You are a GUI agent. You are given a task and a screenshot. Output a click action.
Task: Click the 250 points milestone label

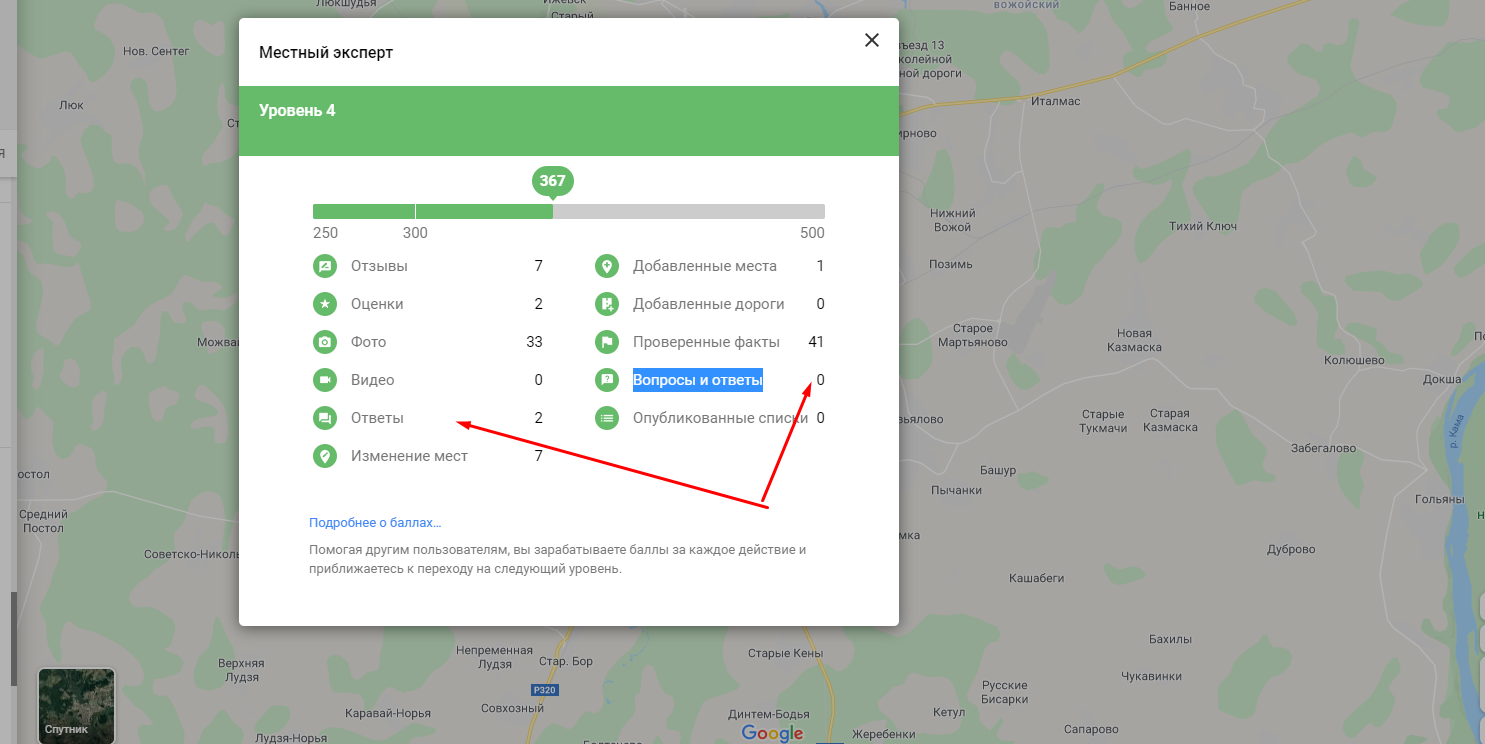pyautogui.click(x=325, y=233)
